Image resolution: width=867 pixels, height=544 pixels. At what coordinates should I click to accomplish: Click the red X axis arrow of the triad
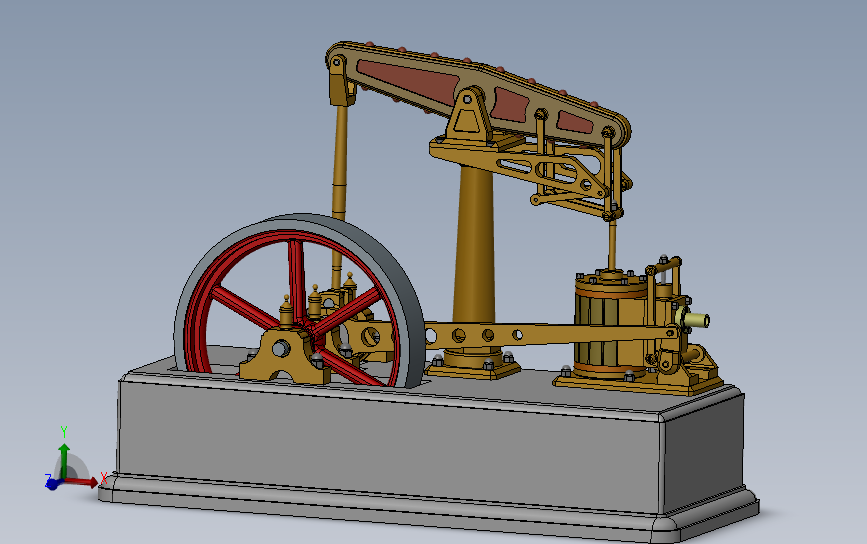point(82,482)
